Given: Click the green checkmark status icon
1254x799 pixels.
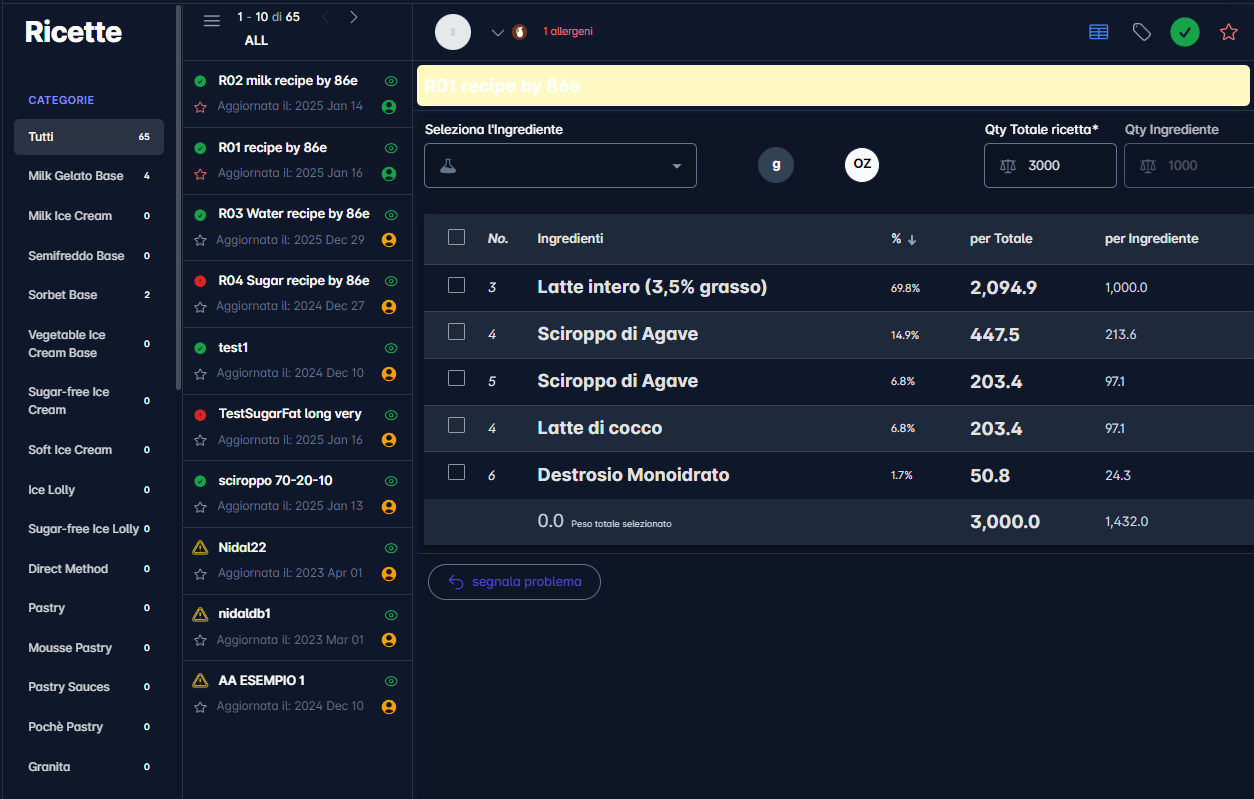Looking at the screenshot, I should pyautogui.click(x=1185, y=32).
